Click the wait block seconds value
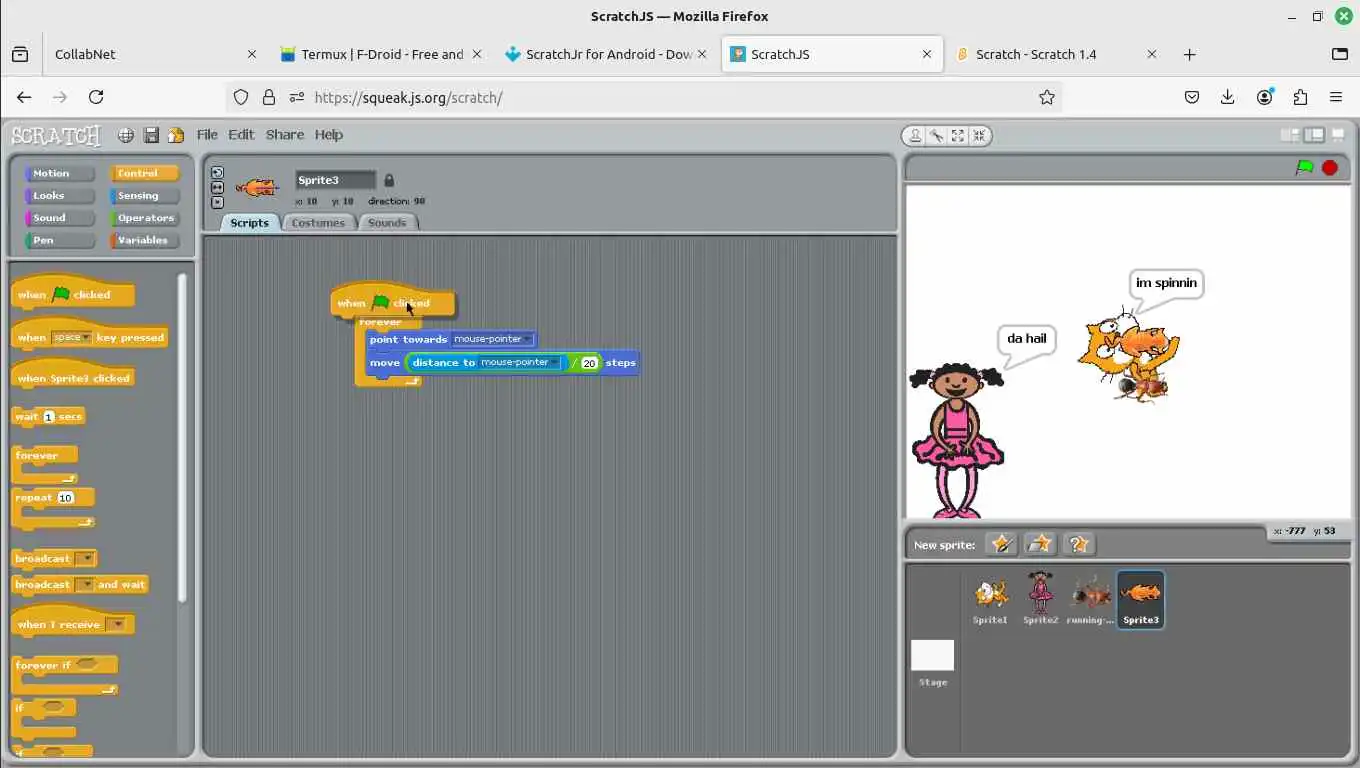The image size is (1360, 768). click(x=48, y=417)
